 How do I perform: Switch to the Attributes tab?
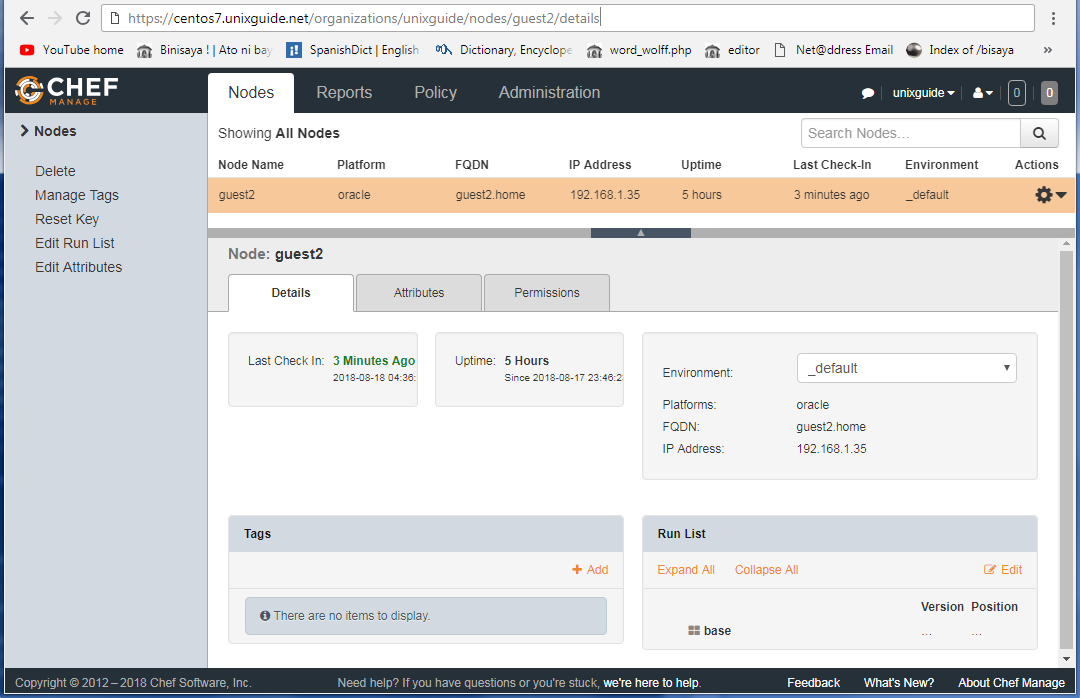pyautogui.click(x=418, y=293)
